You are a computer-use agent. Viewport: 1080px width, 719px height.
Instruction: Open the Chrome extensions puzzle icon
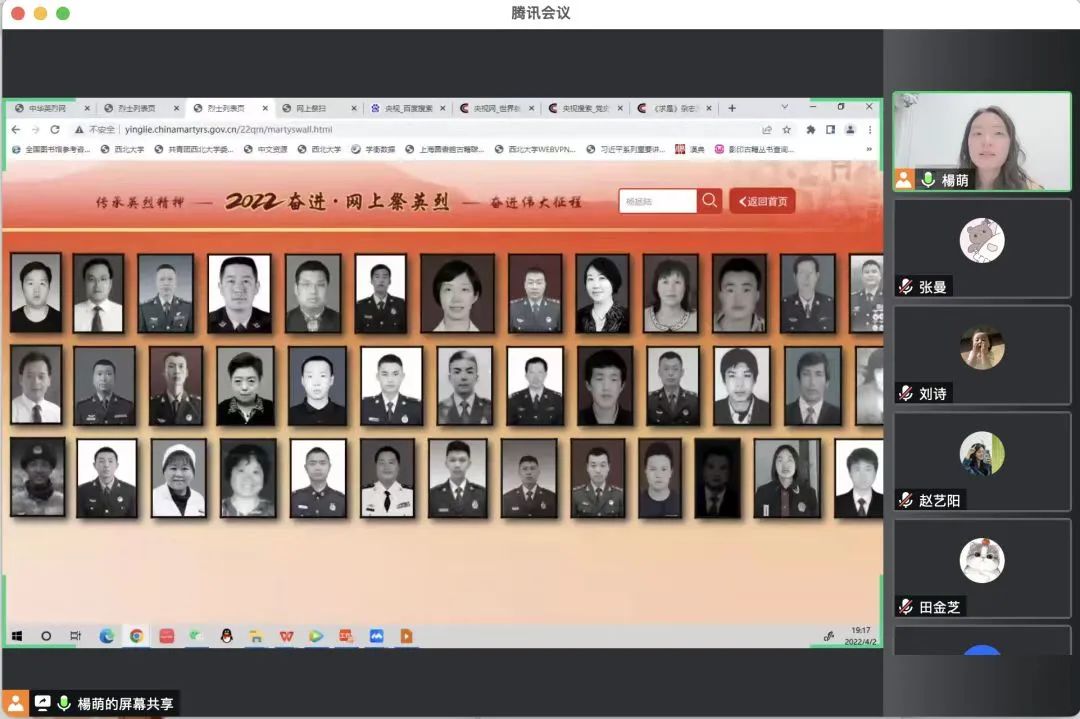(x=810, y=130)
